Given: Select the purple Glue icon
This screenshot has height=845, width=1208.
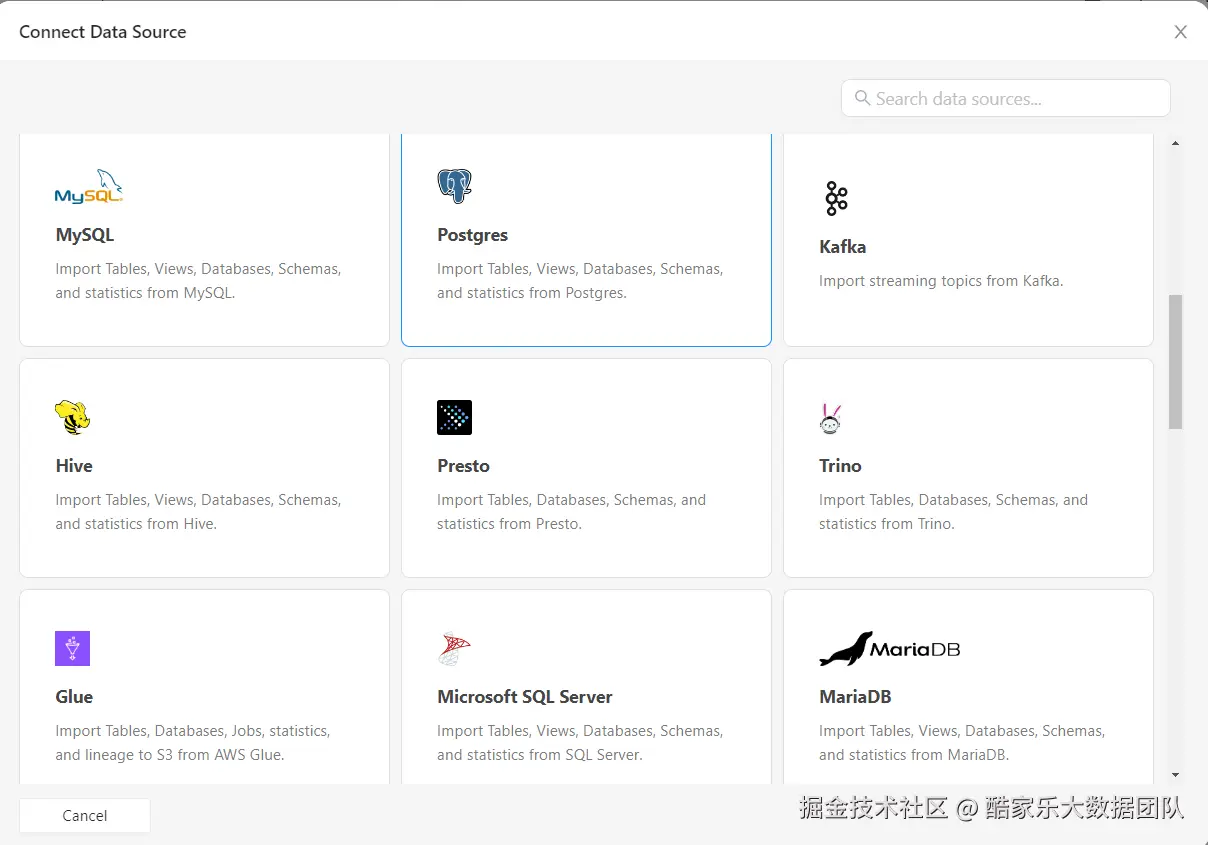Looking at the screenshot, I should point(72,648).
